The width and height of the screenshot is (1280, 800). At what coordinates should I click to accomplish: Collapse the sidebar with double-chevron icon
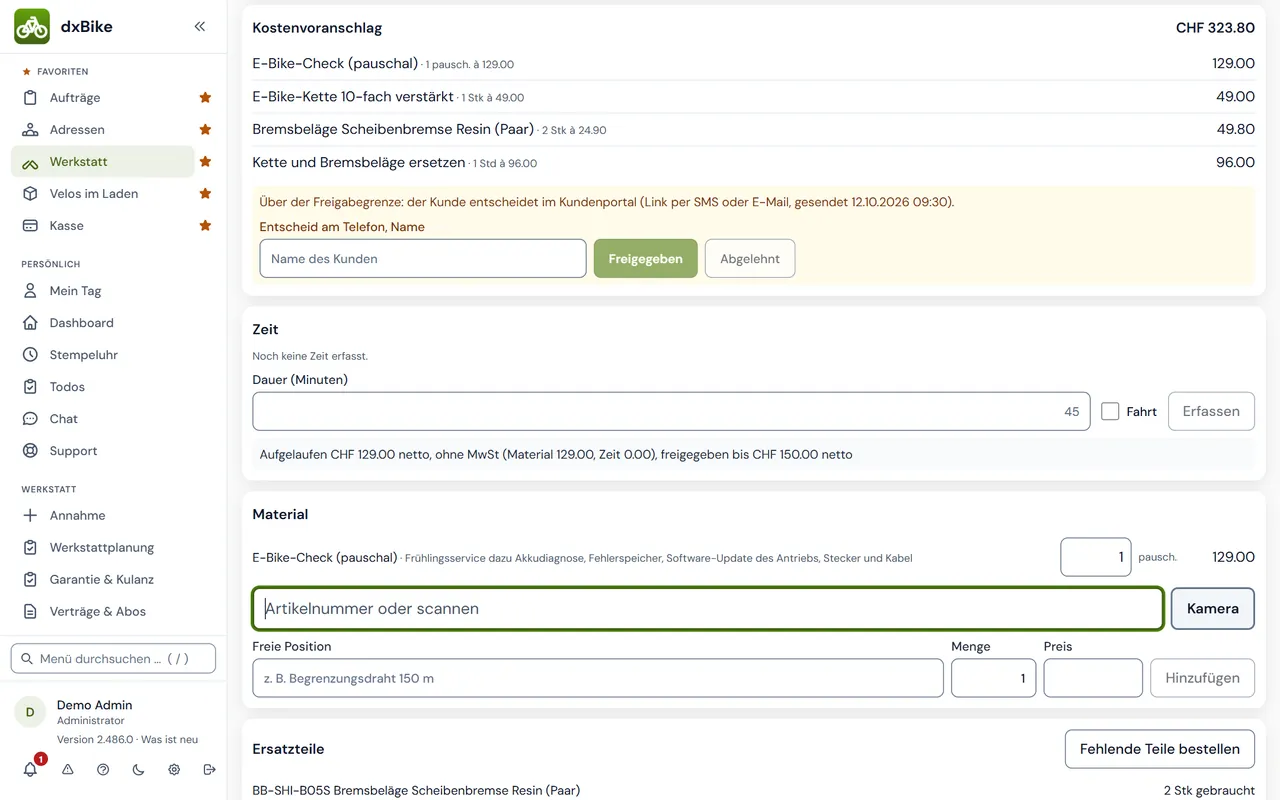click(200, 27)
